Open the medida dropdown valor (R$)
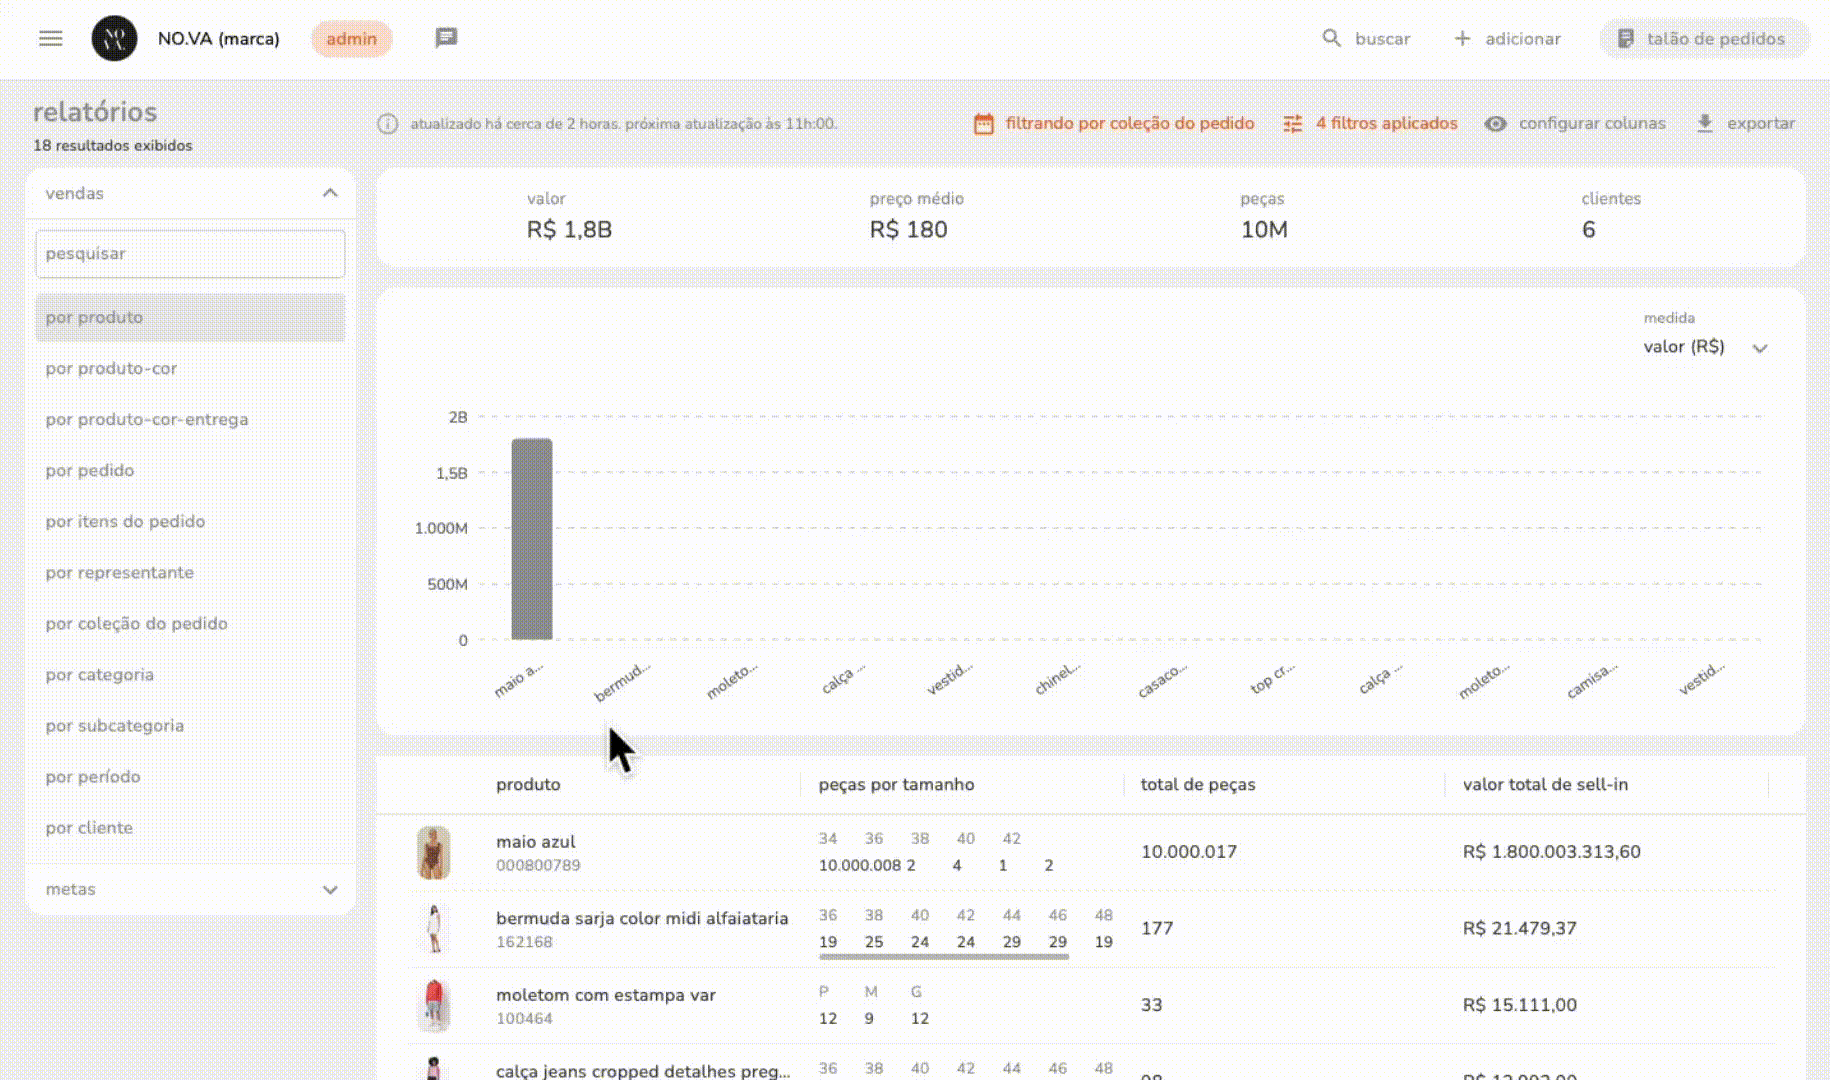Screen dimensions: 1830x1080 click(1705, 347)
